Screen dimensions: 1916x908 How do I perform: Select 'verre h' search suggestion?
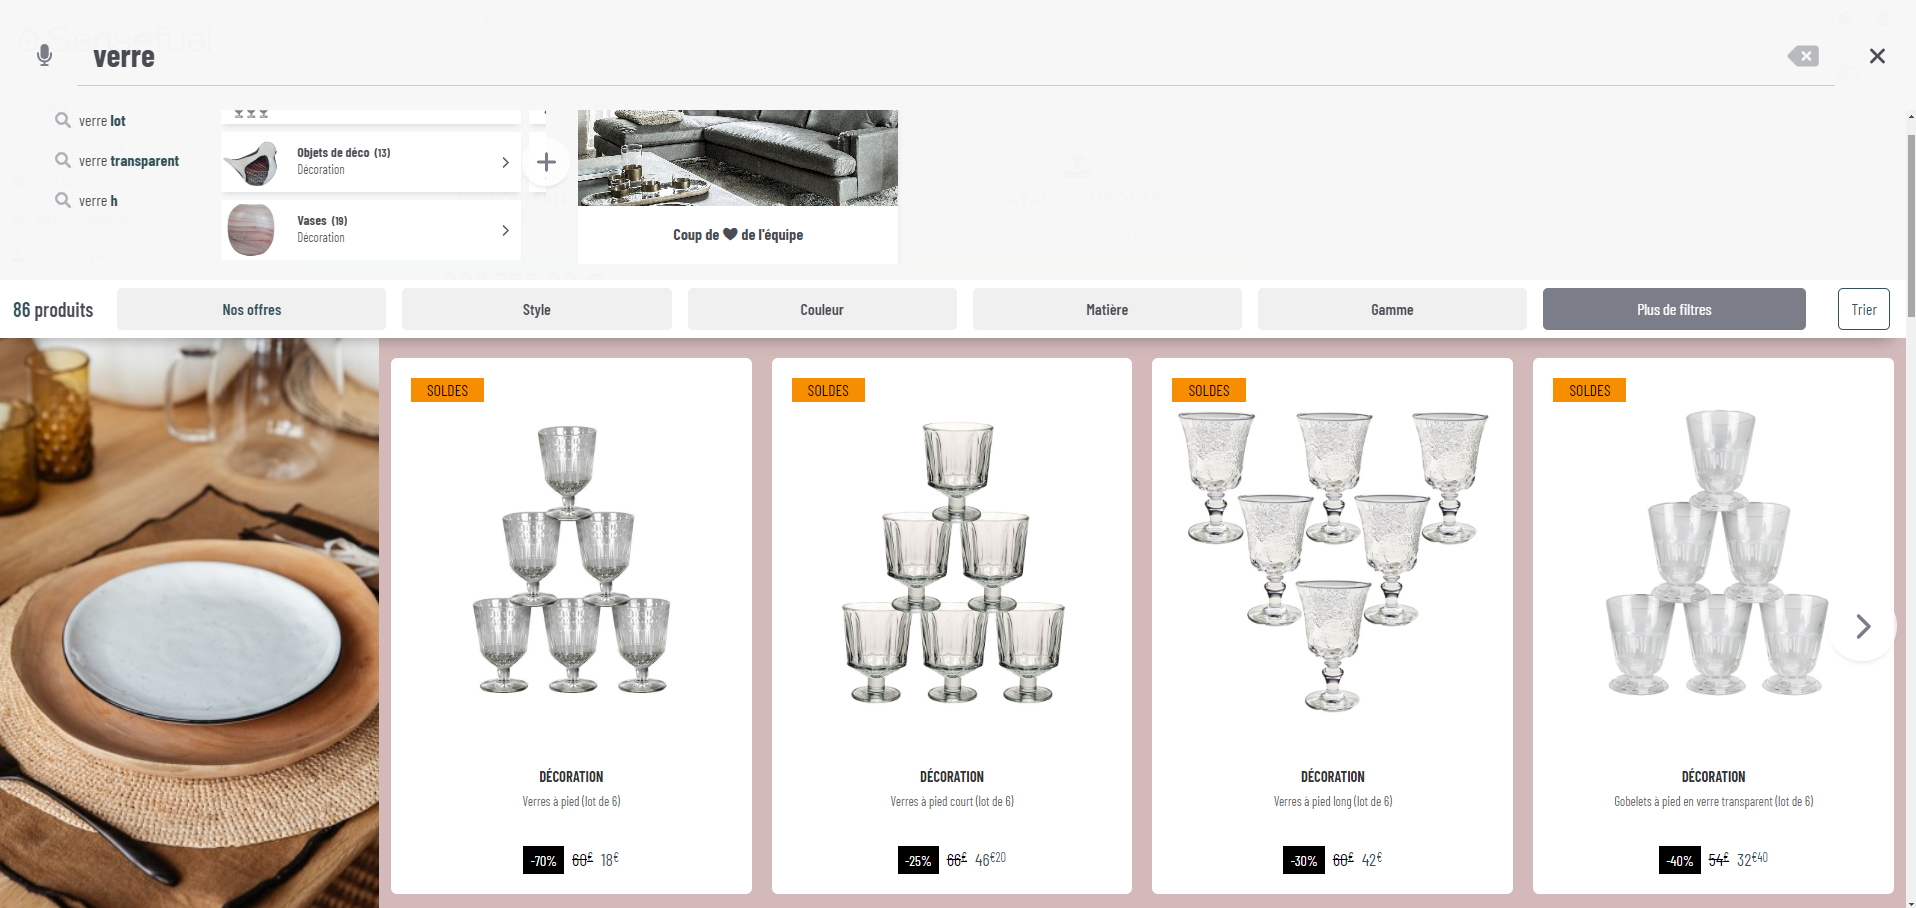pos(98,201)
